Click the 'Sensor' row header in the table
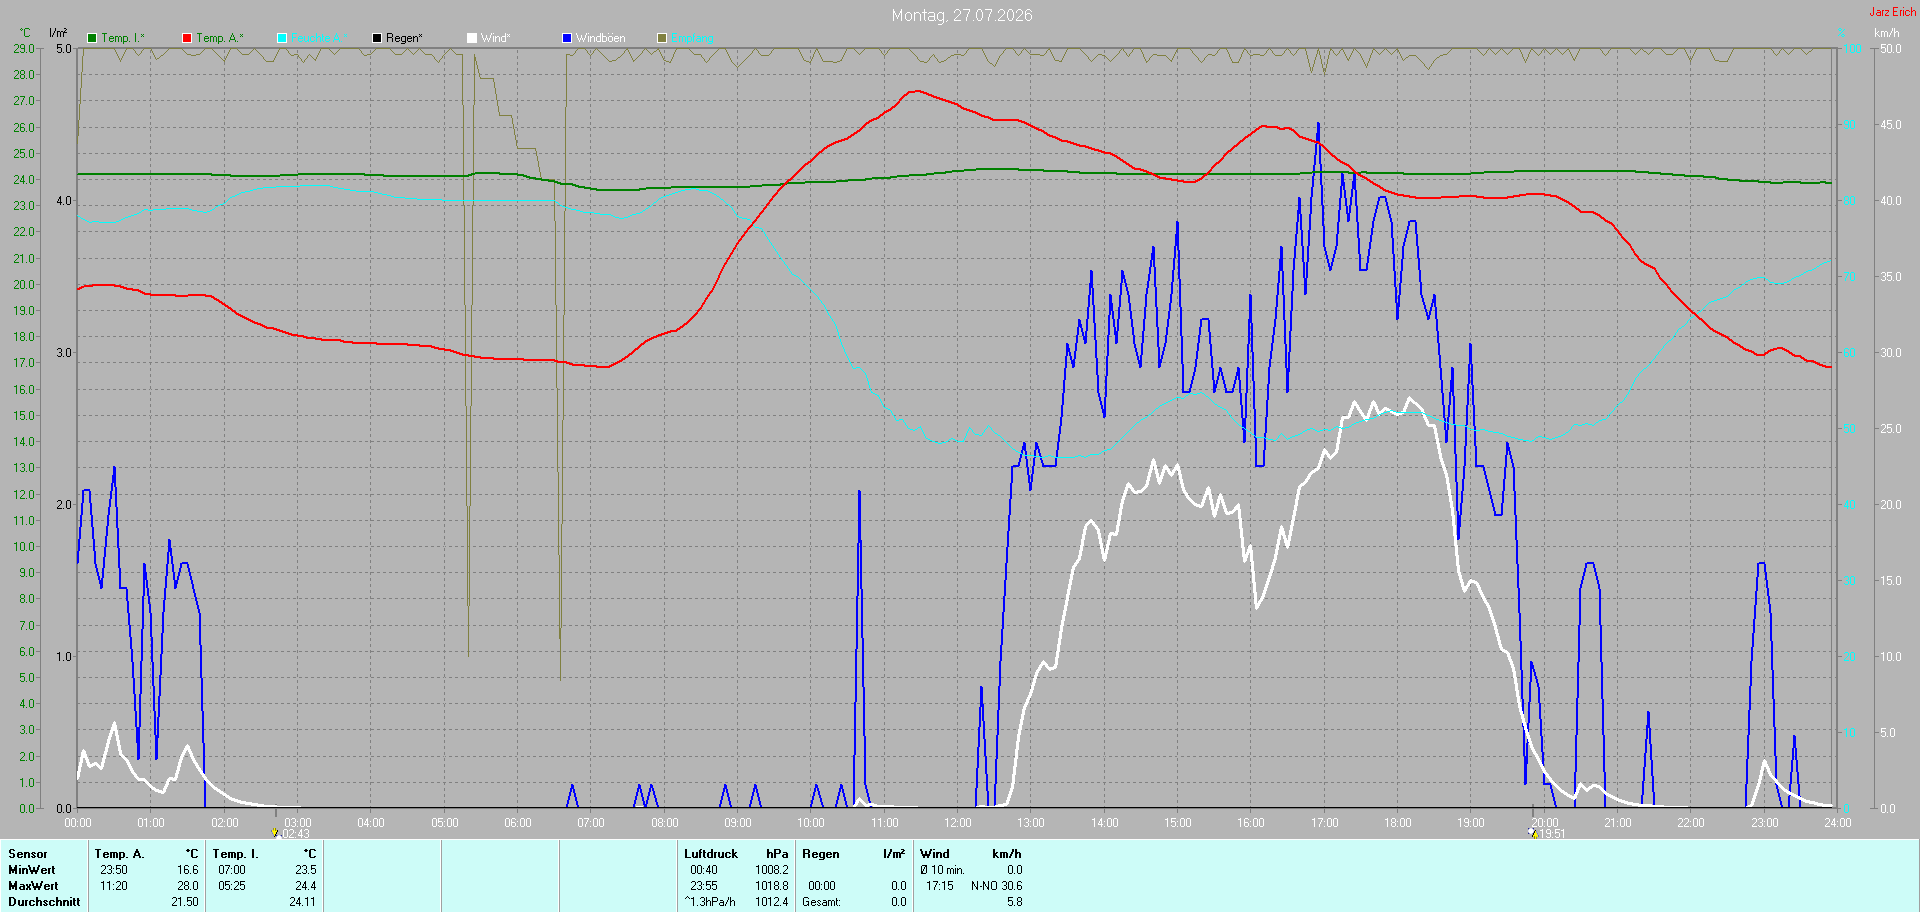Image resolution: width=1920 pixels, height=912 pixels. tap(28, 854)
